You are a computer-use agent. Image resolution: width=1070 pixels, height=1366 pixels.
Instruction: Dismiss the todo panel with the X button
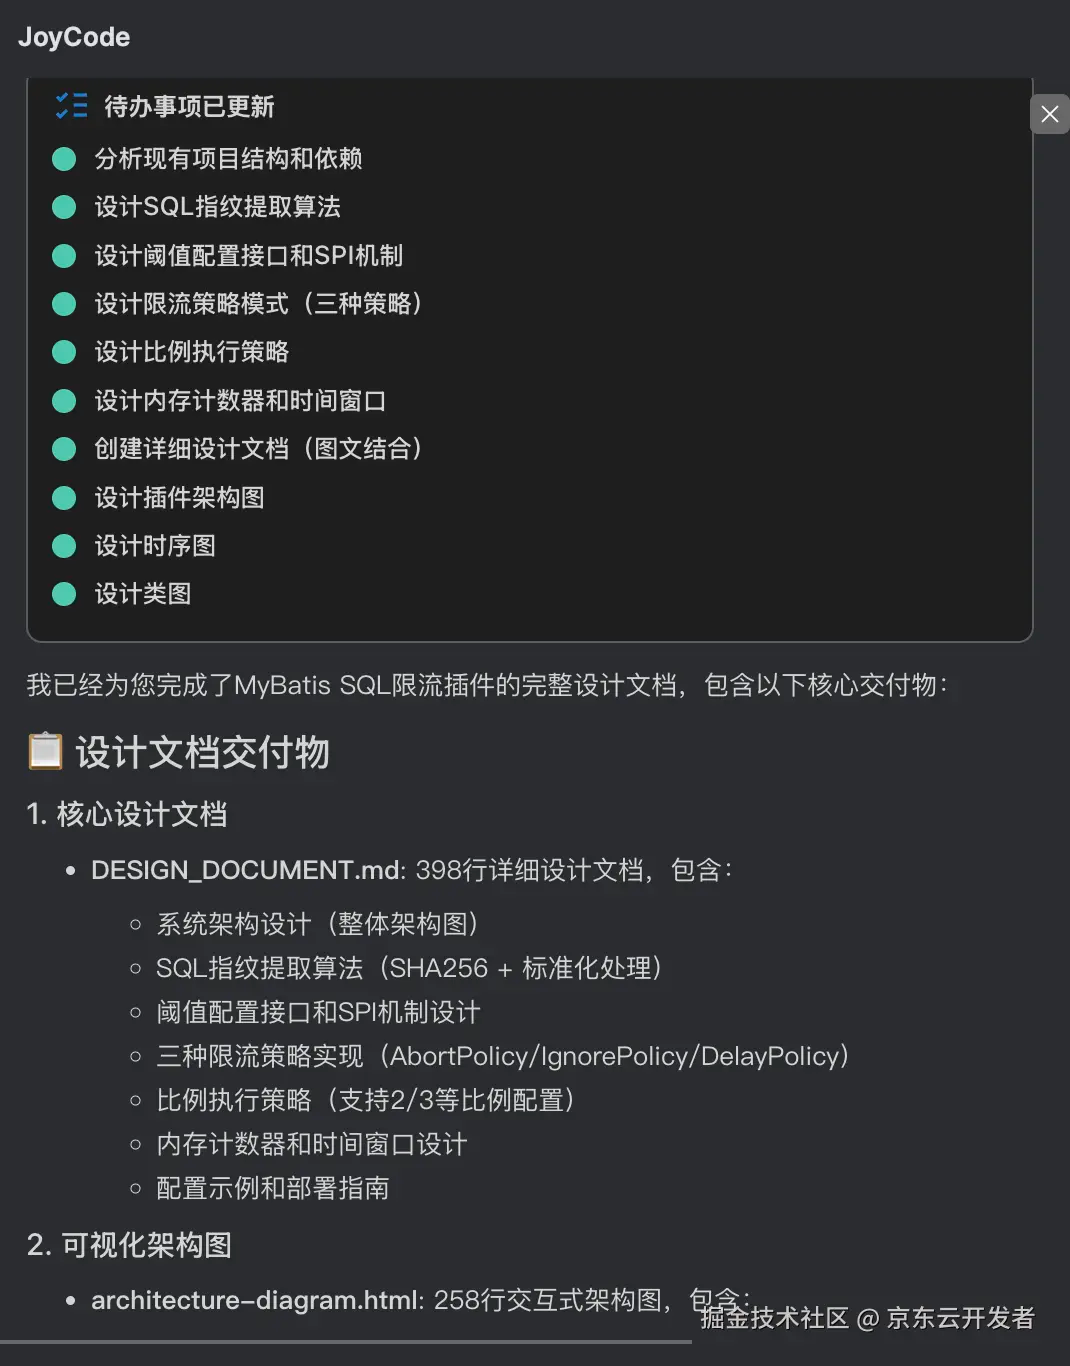(1049, 114)
